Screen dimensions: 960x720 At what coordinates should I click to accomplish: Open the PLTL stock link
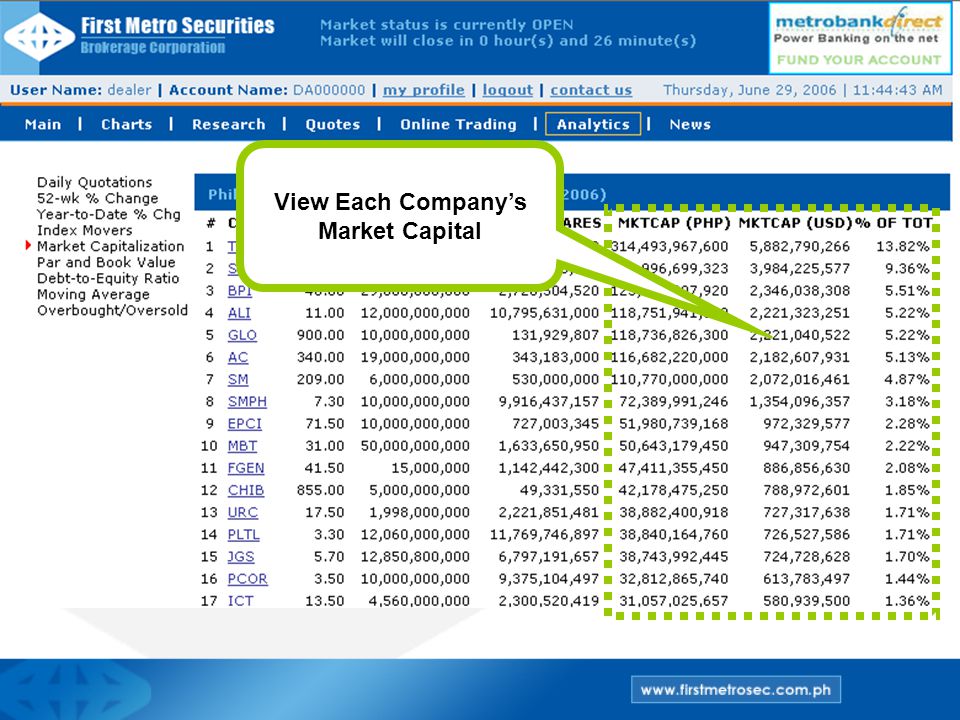244,534
